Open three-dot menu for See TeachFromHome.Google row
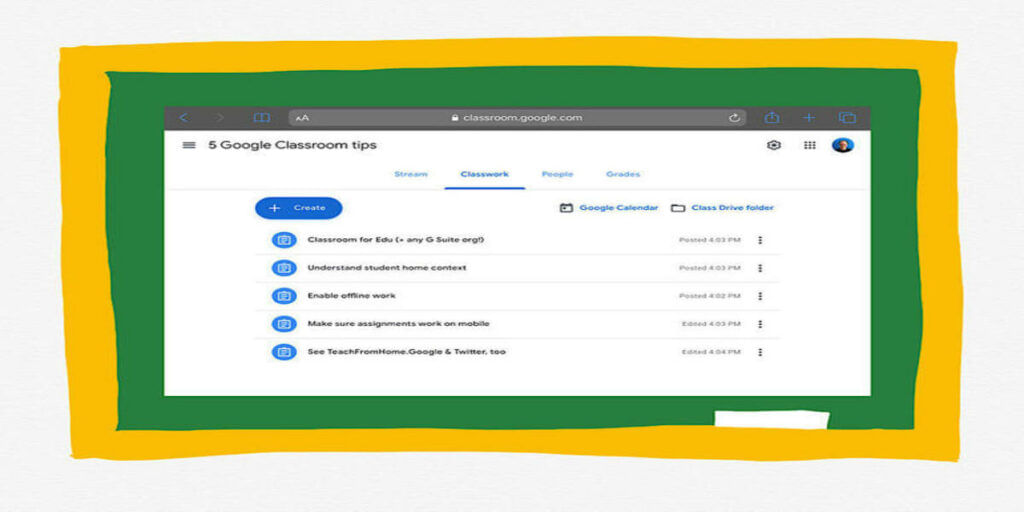The image size is (1024, 512). pyautogui.click(x=760, y=352)
